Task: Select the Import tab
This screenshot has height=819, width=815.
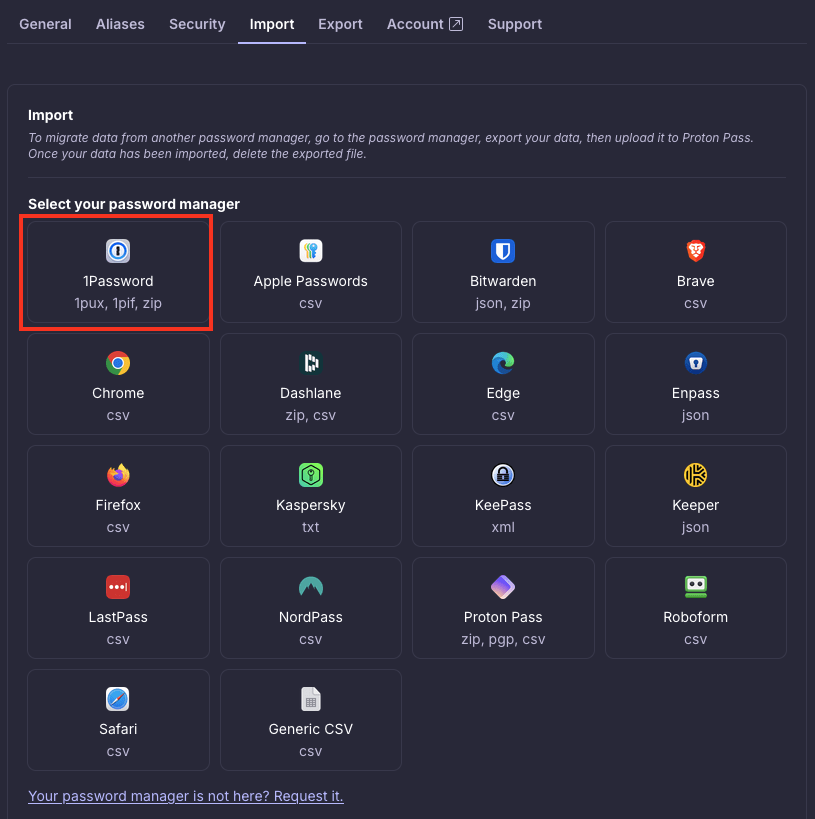Action: pyautogui.click(x=272, y=24)
